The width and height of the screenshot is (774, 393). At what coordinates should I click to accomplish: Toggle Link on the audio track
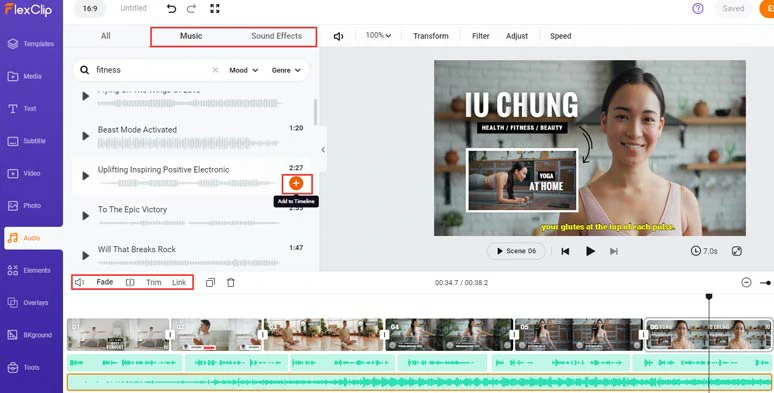(x=179, y=282)
